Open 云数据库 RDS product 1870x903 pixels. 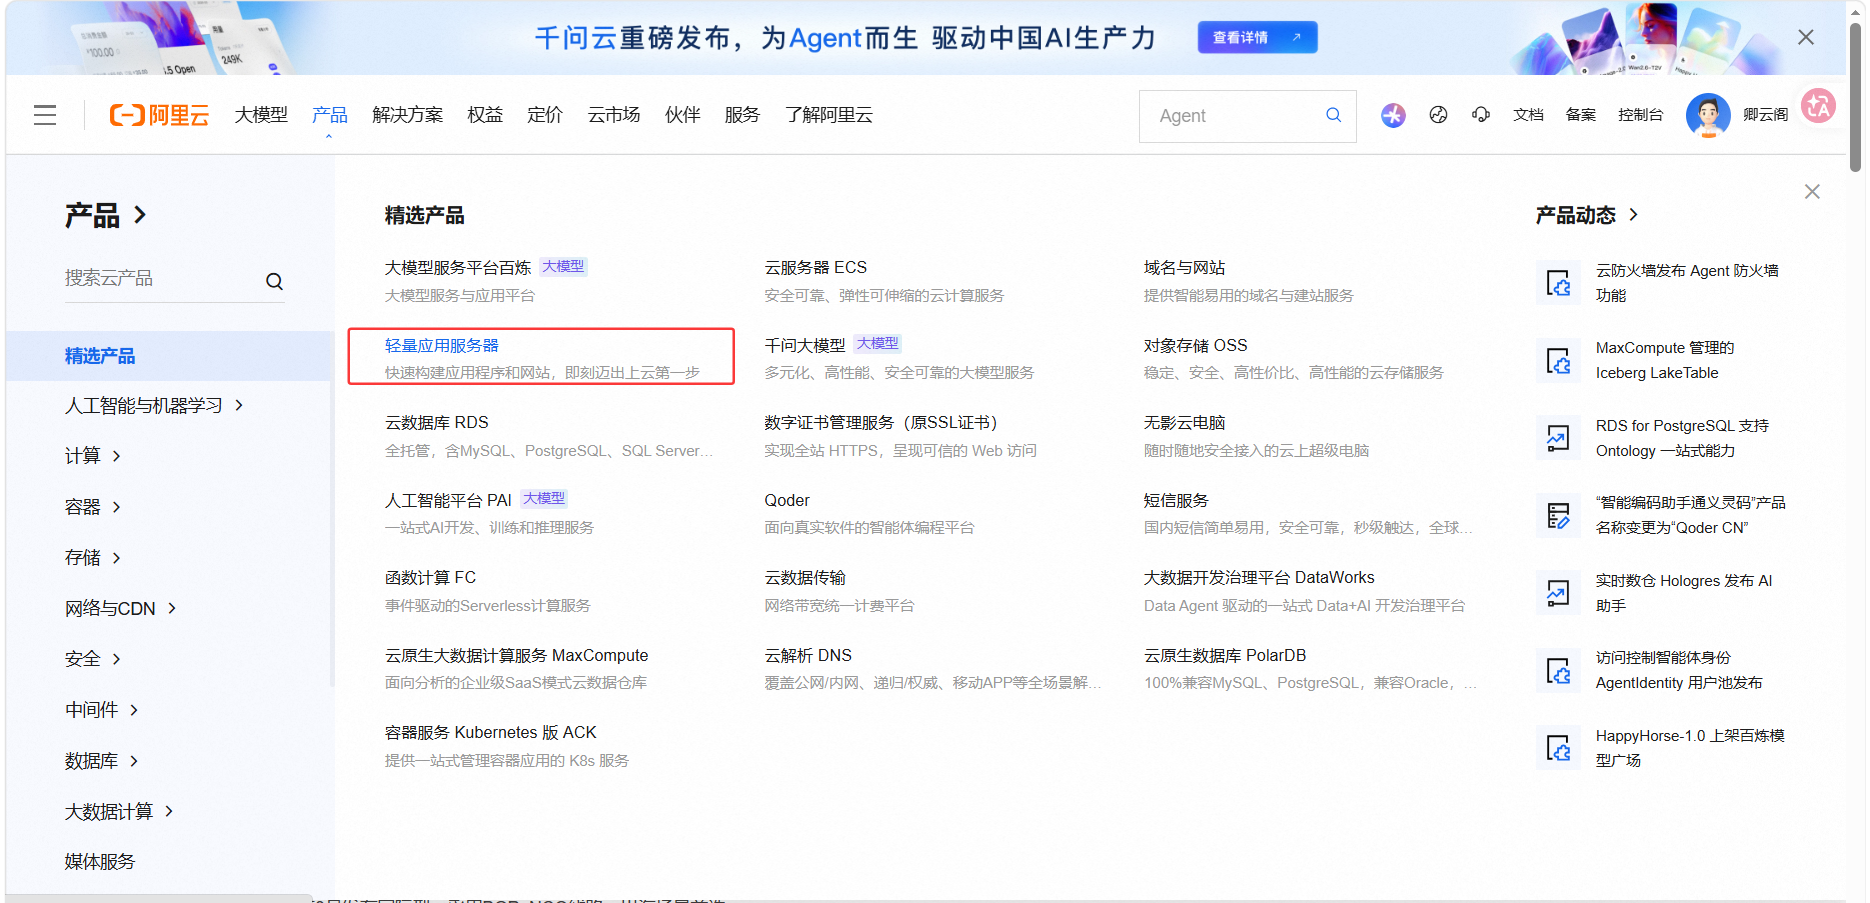tap(437, 423)
